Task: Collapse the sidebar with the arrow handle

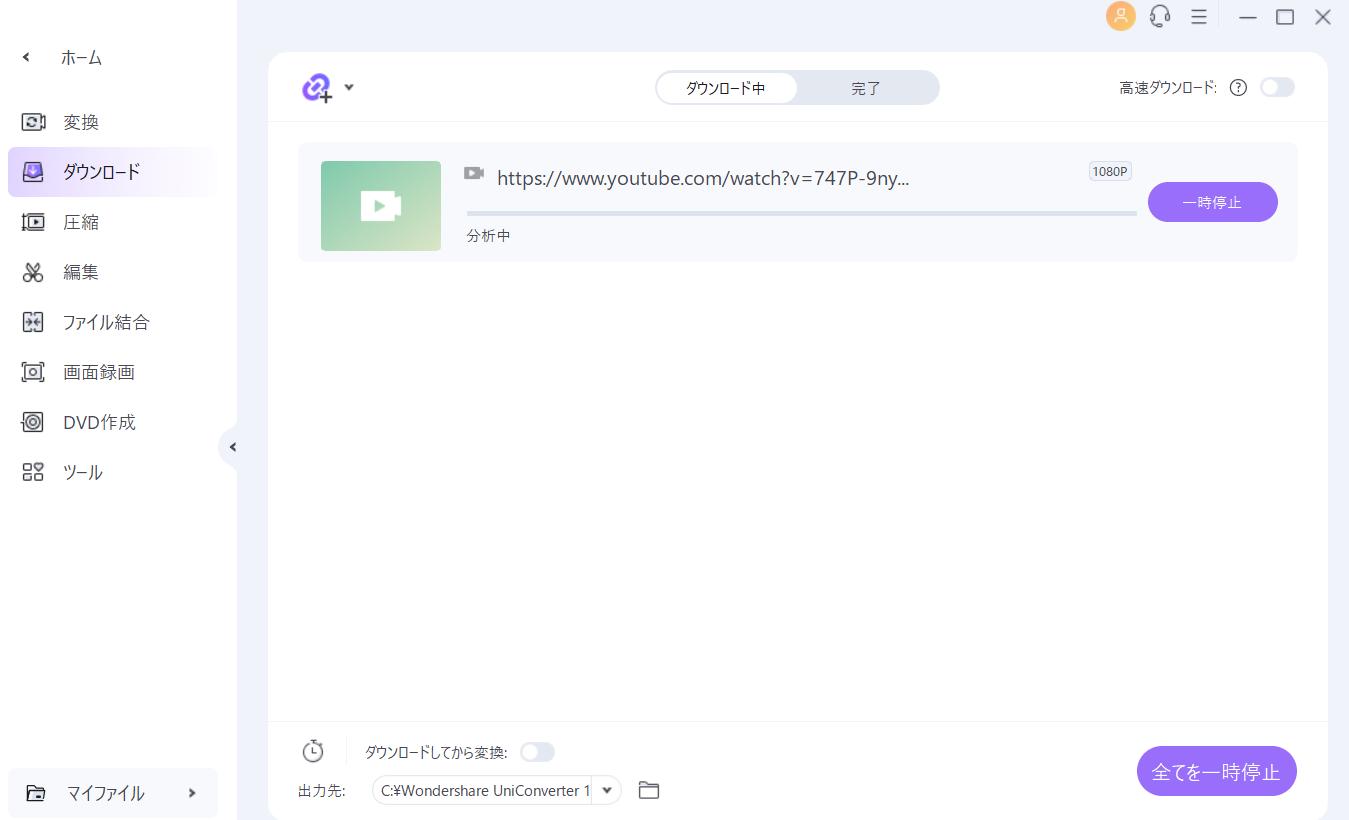Action: pos(231,447)
